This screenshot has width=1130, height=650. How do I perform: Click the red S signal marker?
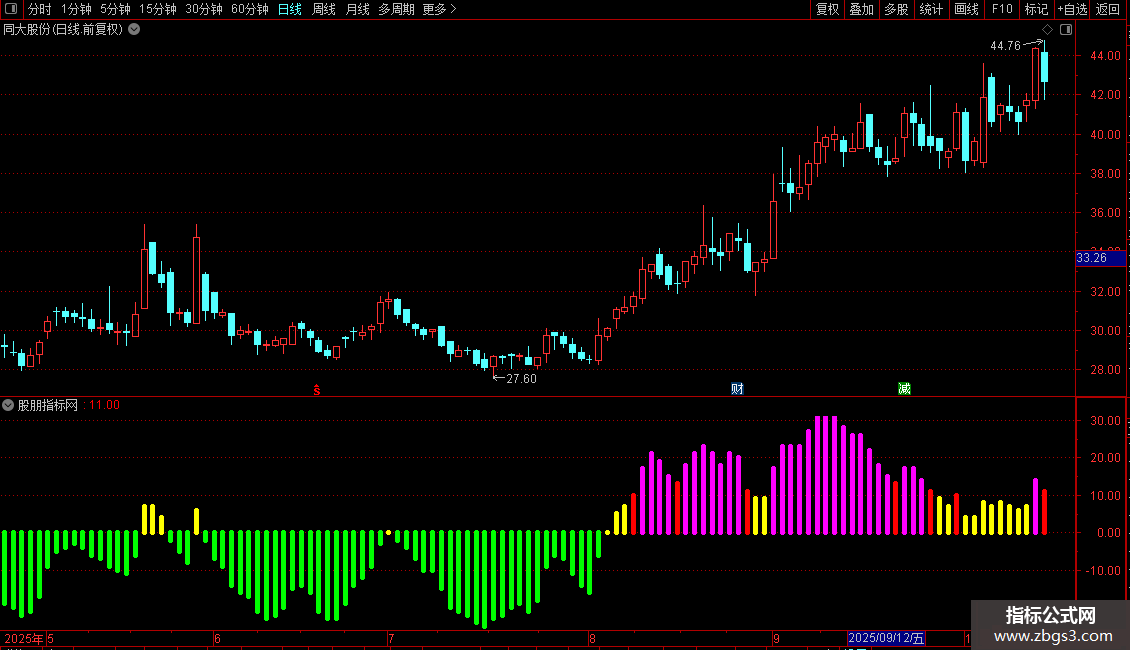click(316, 390)
